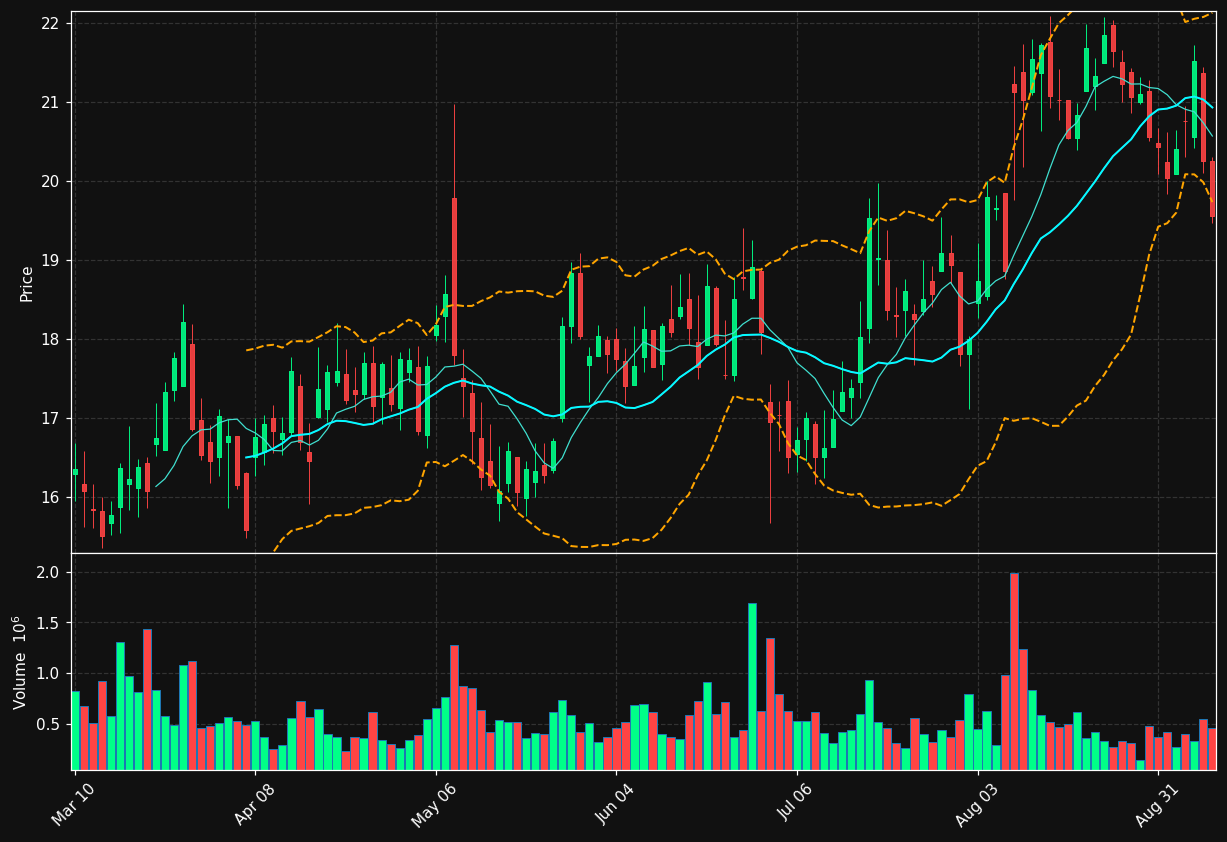Select the 20 price tick label
Viewport: 1227px width, 842px height.
tap(52, 181)
